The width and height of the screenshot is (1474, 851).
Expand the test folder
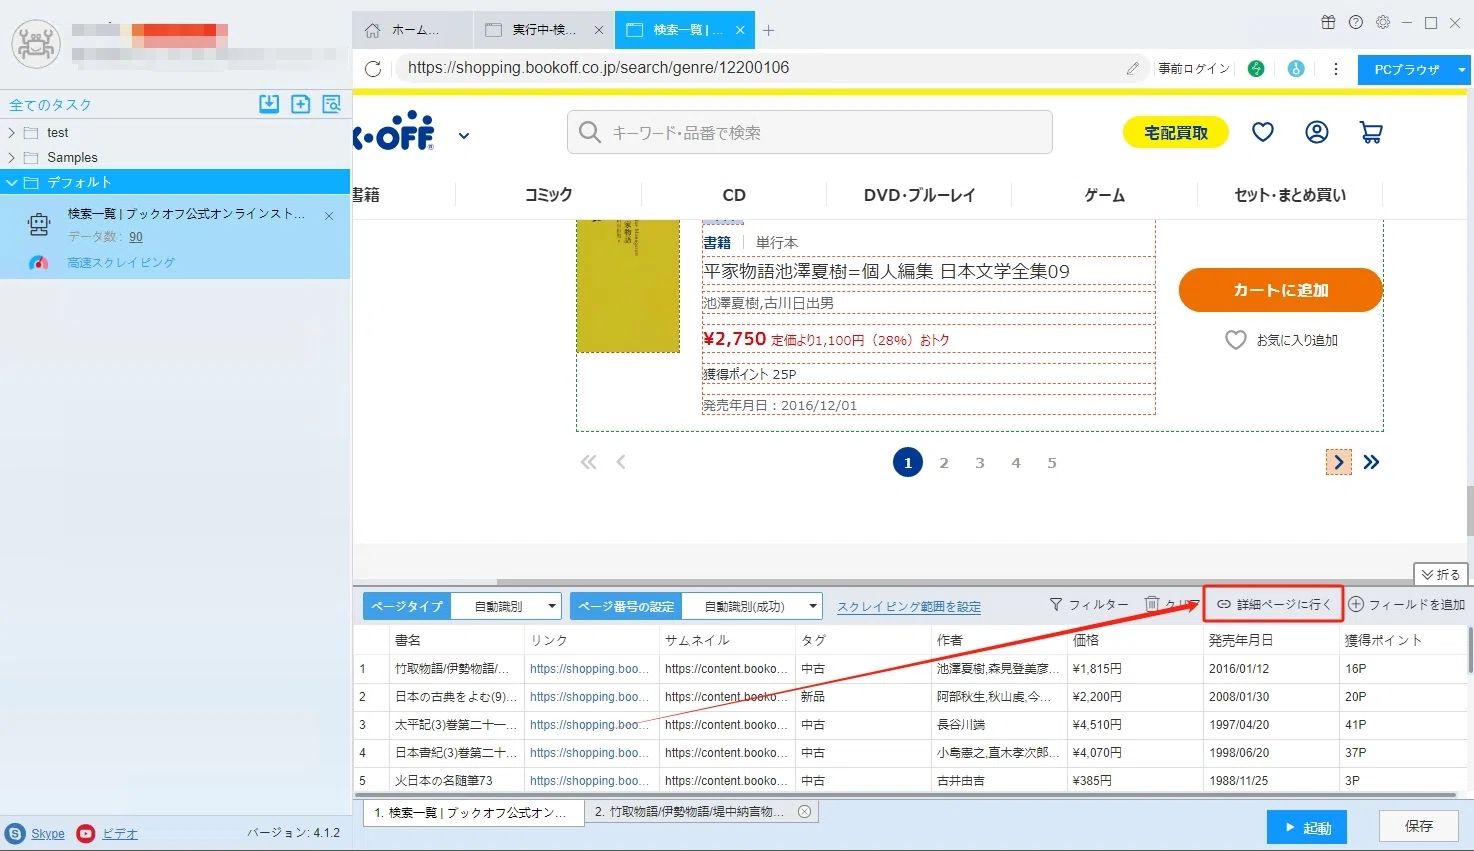pyautogui.click(x=11, y=132)
